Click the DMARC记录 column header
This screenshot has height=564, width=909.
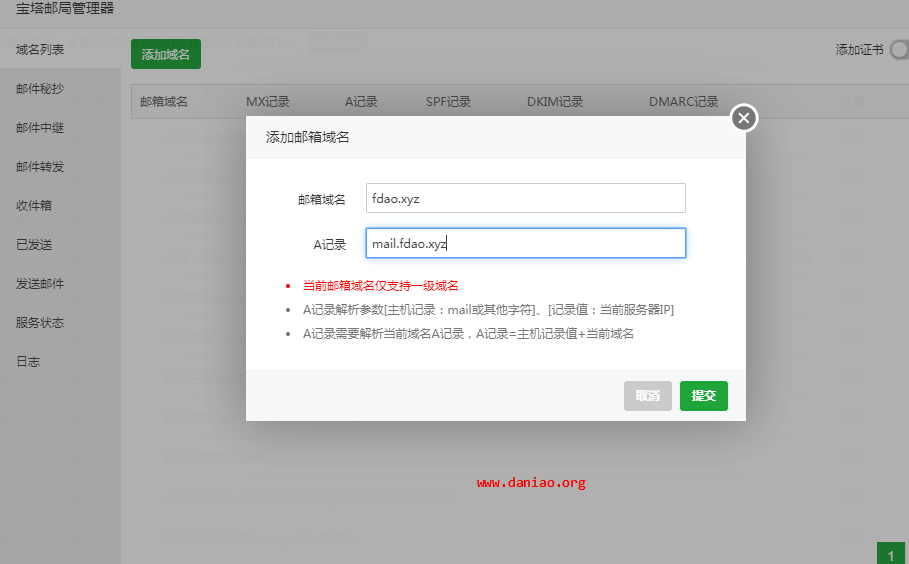tap(683, 101)
